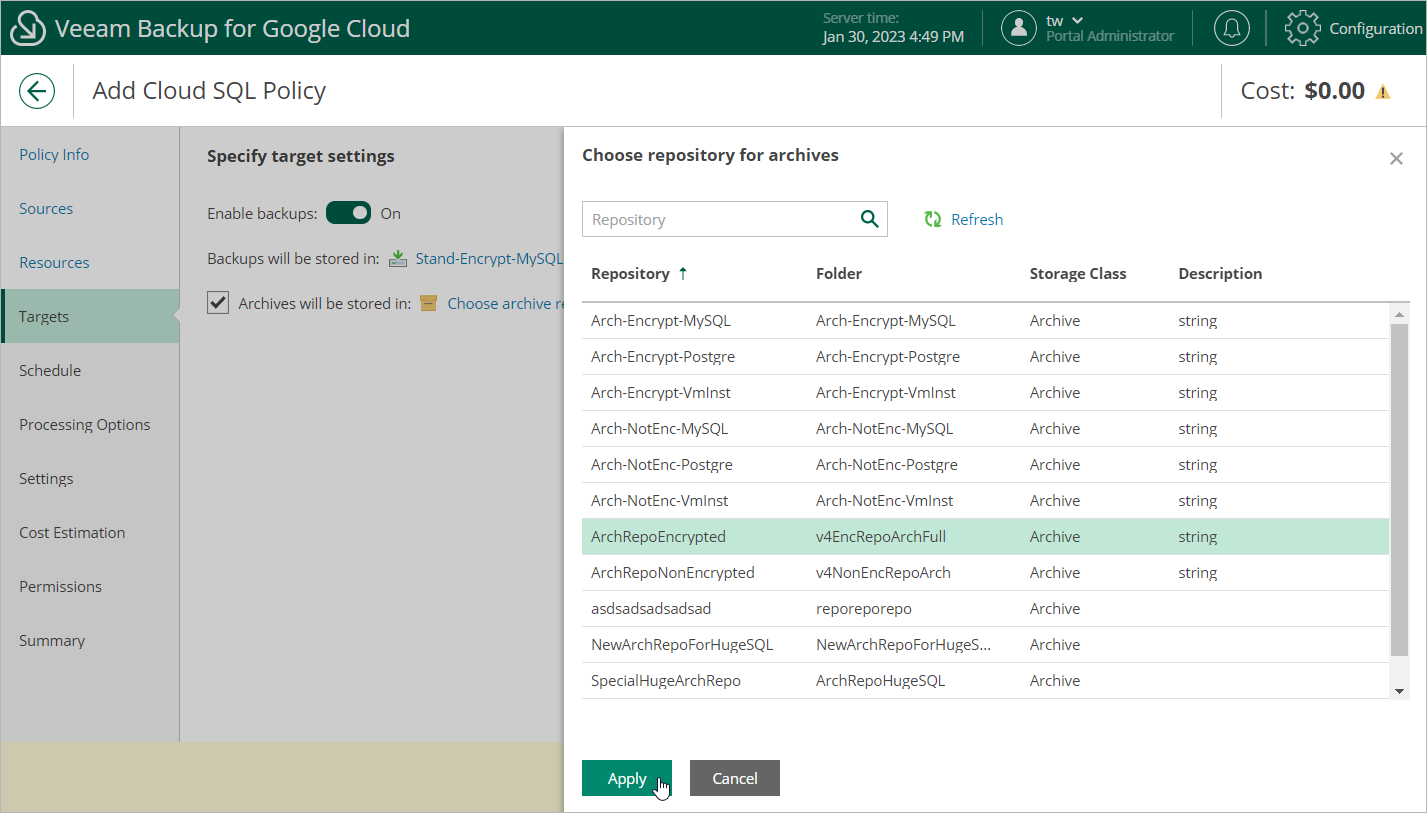Click the Portal Administrator role text
The image size is (1427, 813).
click(1110, 36)
